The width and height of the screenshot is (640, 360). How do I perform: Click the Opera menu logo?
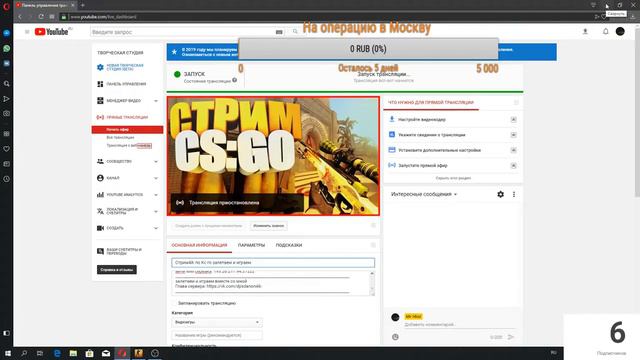[6, 6]
